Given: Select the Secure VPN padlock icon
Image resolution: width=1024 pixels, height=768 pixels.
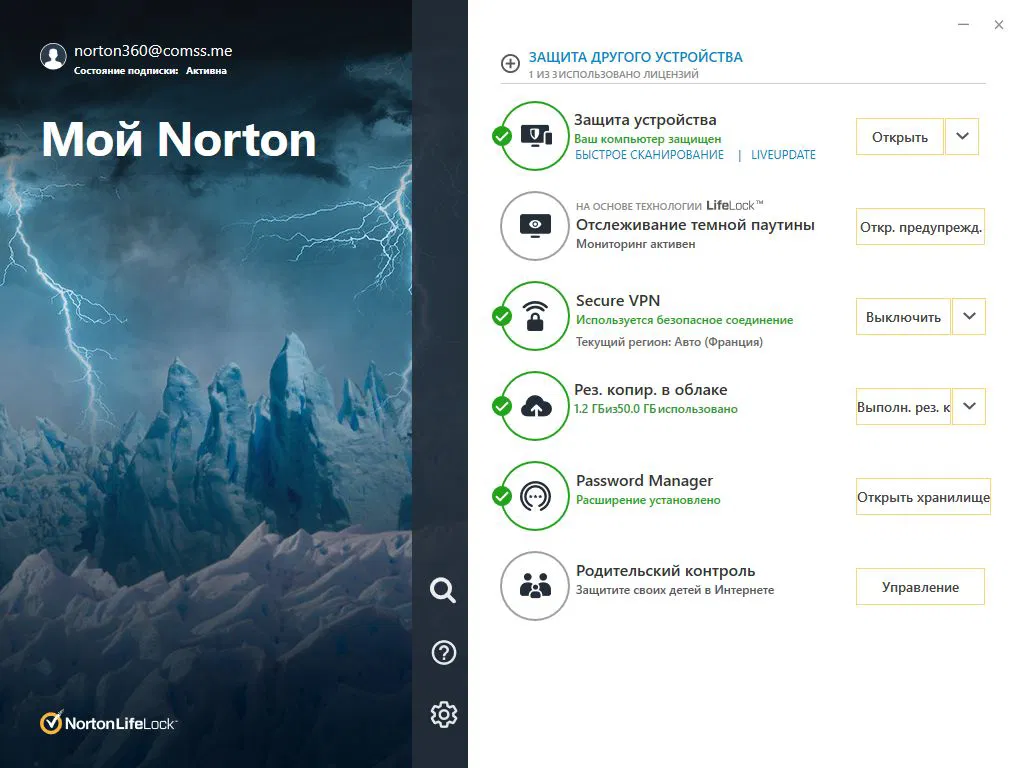Looking at the screenshot, I should 535,316.
